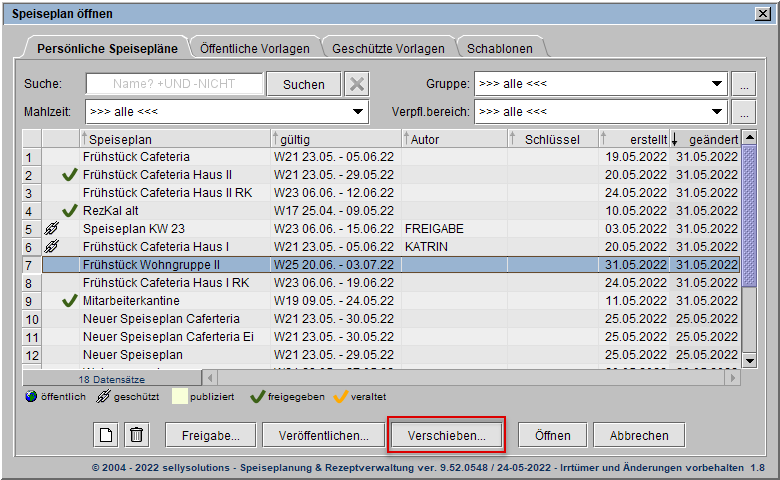This screenshot has width=780, height=480.
Task: Click the green checkmark on Mitarbeiterkantine row
Action: pyautogui.click(x=69, y=301)
